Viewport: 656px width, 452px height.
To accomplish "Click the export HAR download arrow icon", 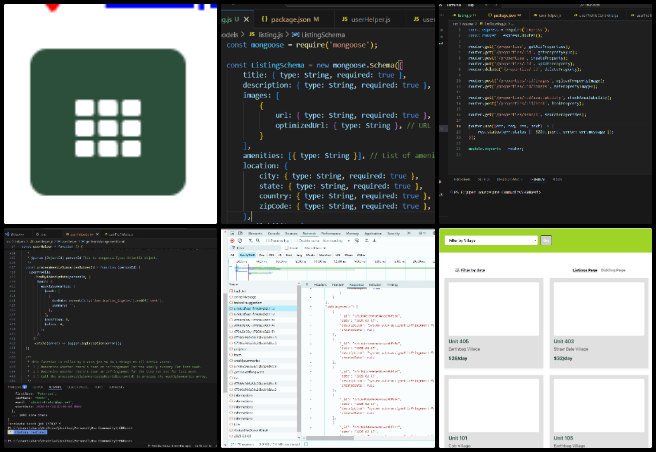I will (374, 241).
